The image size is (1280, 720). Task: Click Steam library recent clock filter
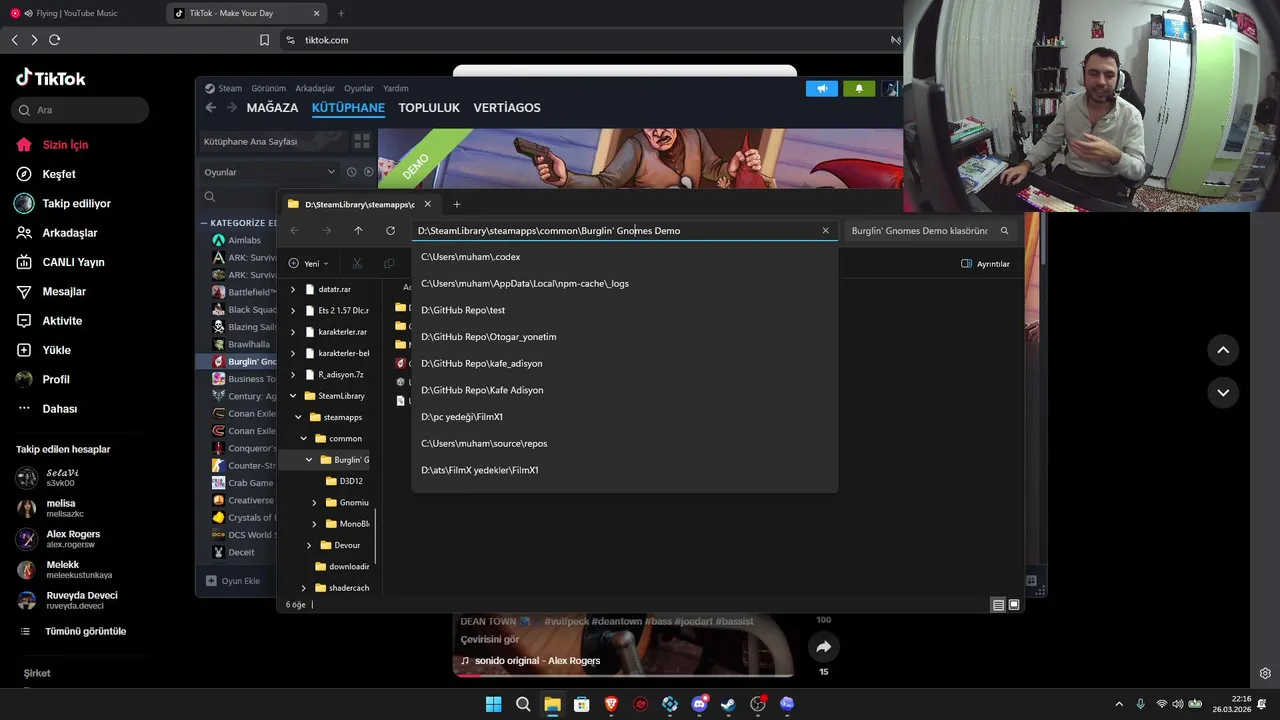coord(351,172)
